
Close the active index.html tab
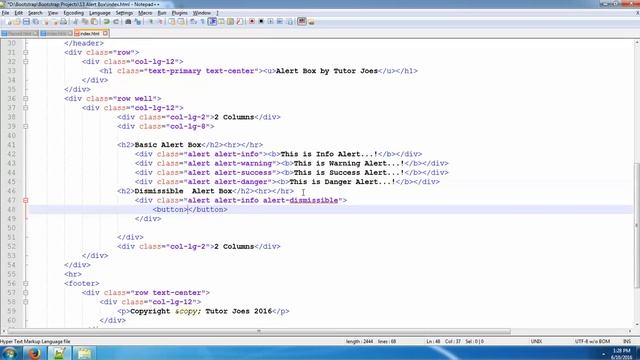tap(105, 33)
